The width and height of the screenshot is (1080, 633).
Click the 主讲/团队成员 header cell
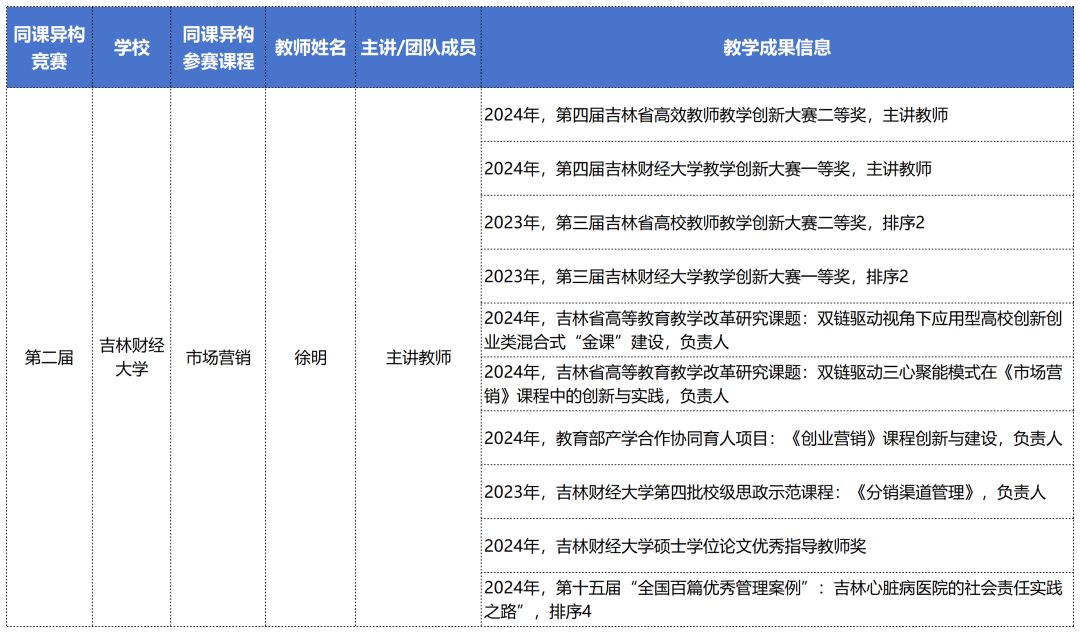(418, 48)
